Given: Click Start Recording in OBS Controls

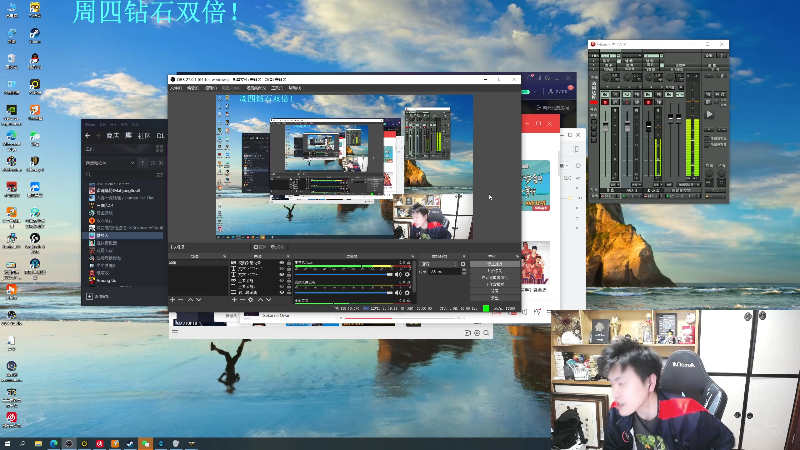Looking at the screenshot, I should pyautogui.click(x=495, y=270).
